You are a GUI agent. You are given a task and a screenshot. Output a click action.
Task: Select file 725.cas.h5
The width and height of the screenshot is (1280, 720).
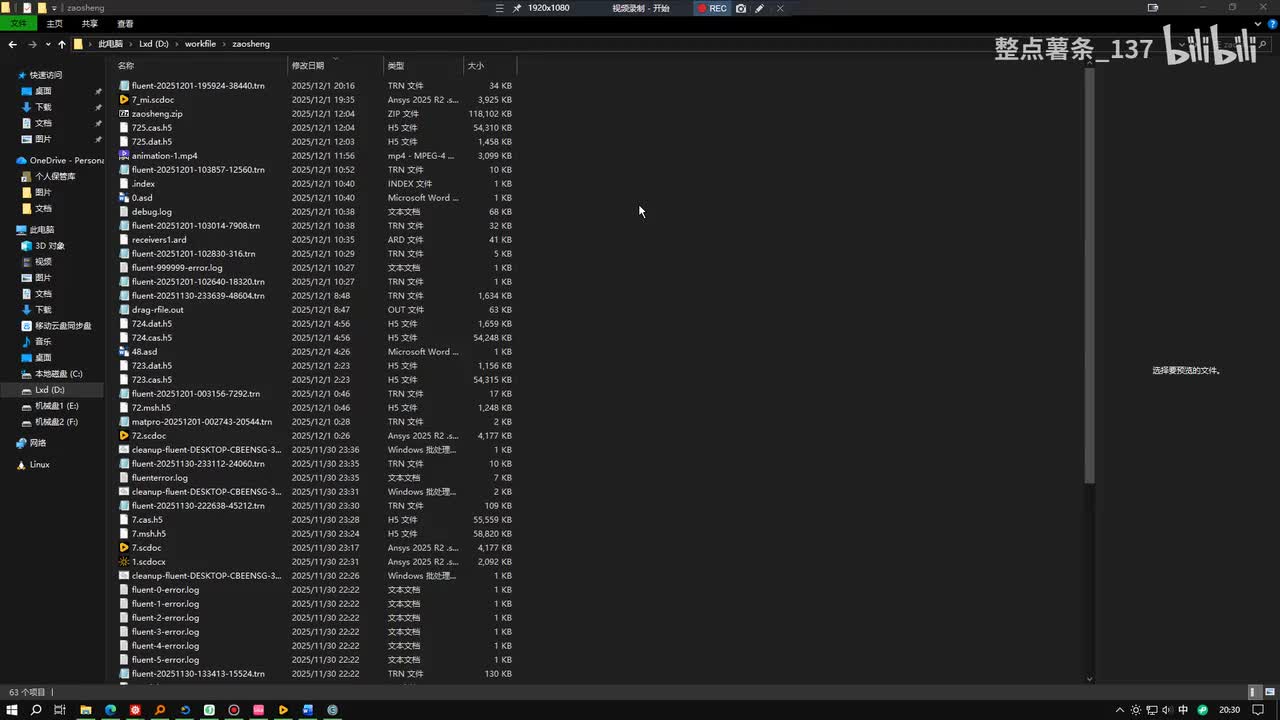(152, 127)
